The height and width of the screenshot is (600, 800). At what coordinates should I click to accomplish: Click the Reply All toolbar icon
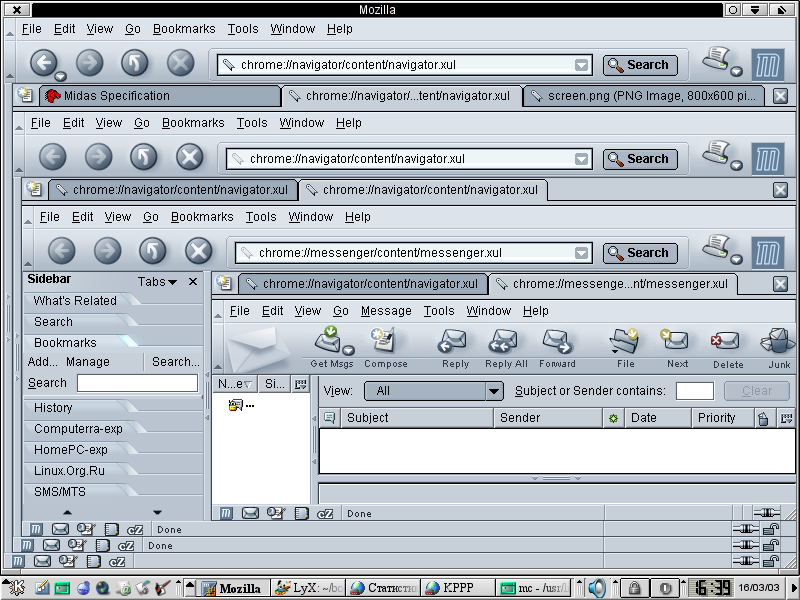coord(506,342)
